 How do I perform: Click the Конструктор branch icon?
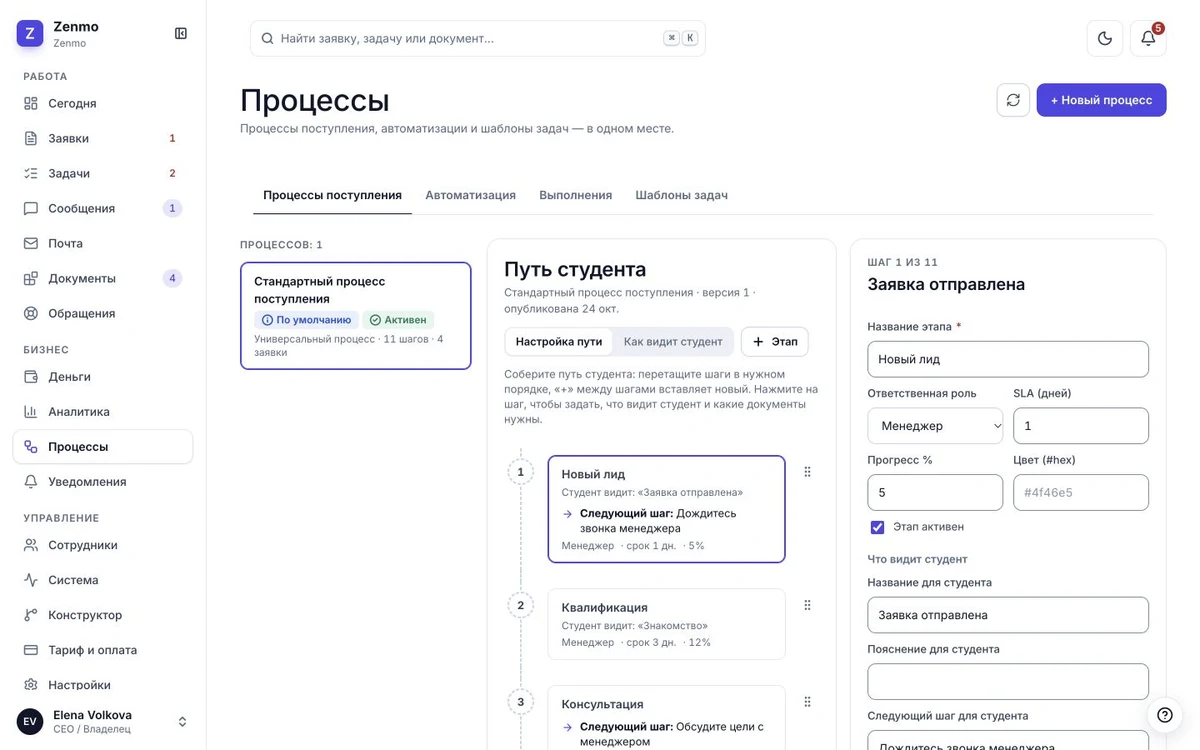(31, 615)
